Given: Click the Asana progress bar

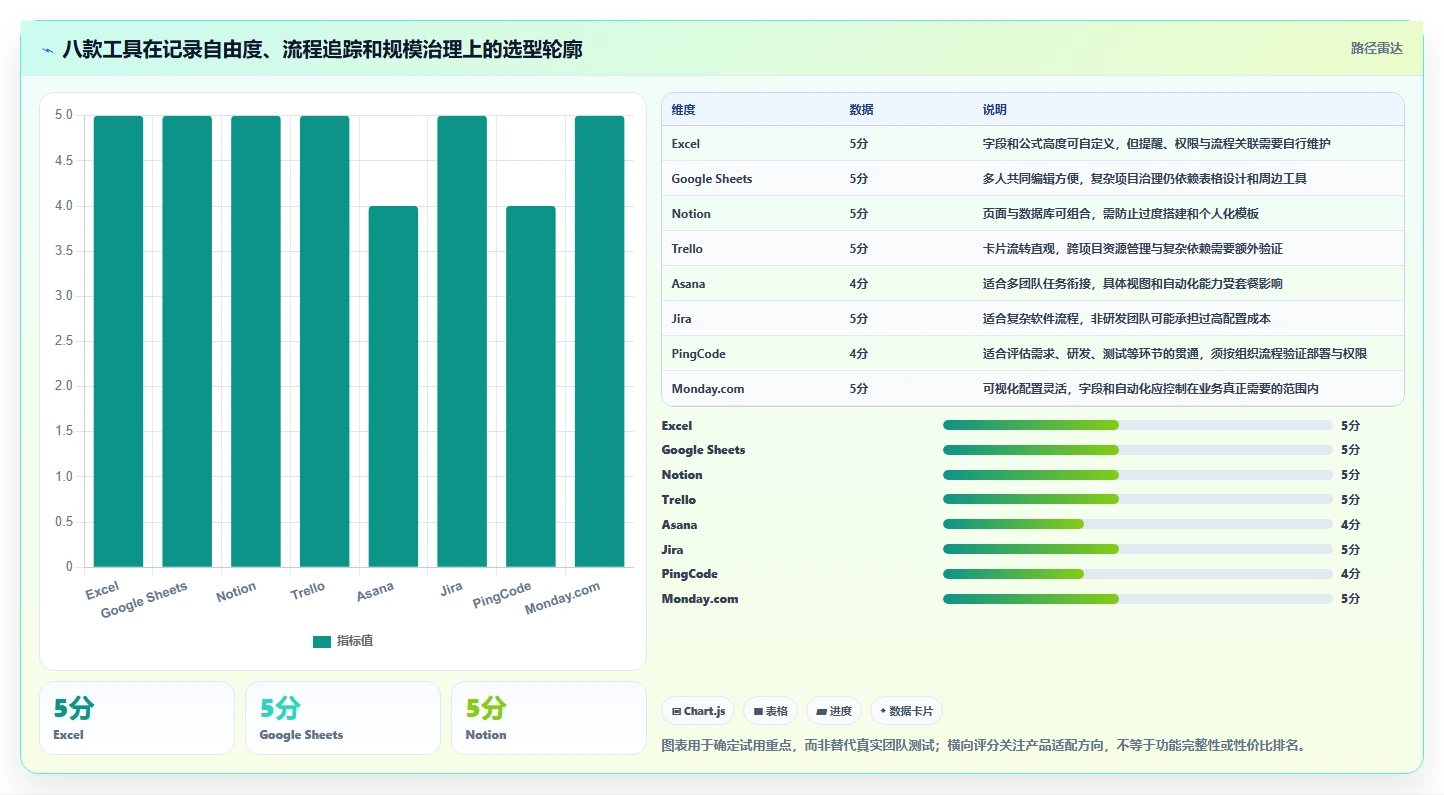Looking at the screenshot, I should coord(1138,524).
